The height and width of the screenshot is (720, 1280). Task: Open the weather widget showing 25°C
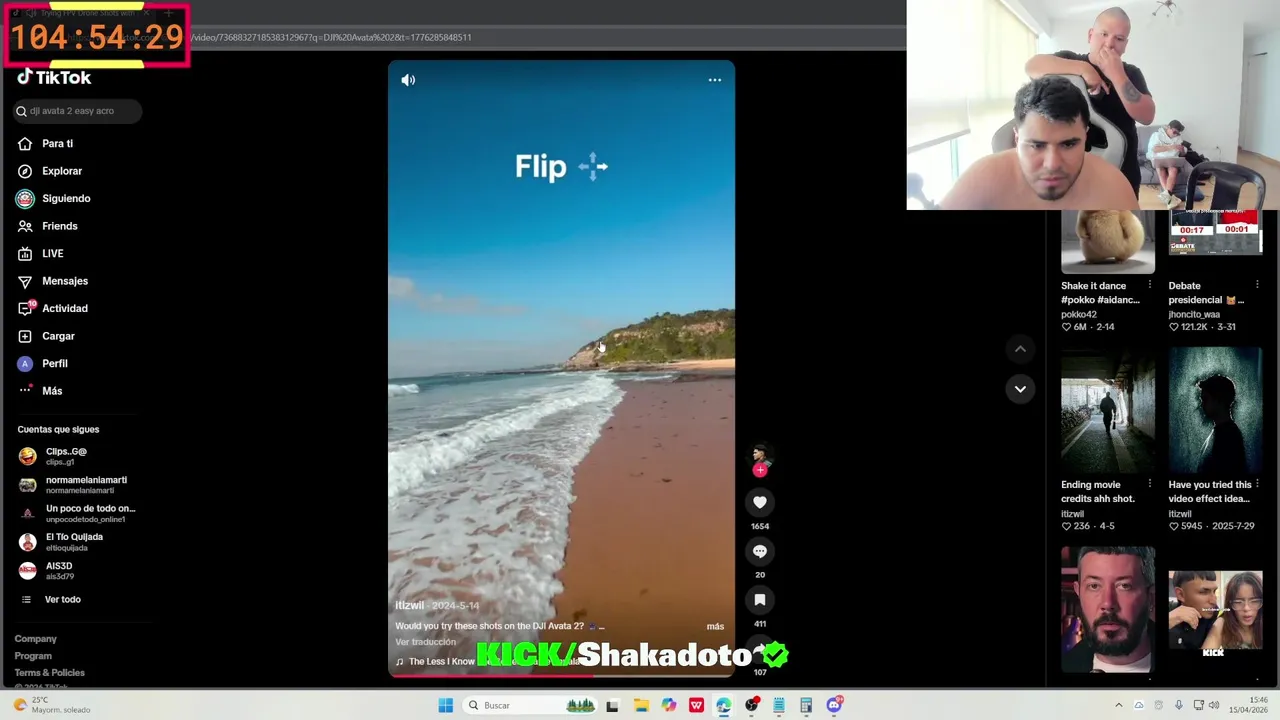50,705
